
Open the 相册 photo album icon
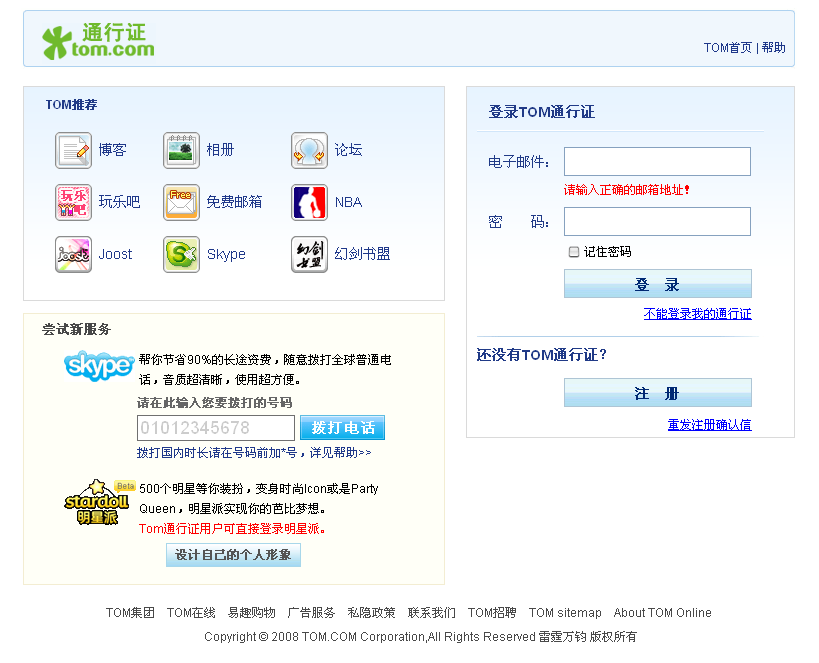click(181, 150)
